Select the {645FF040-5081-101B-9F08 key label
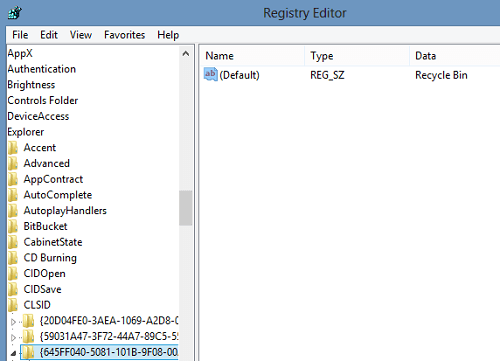This screenshot has width=500, height=361. (x=109, y=352)
